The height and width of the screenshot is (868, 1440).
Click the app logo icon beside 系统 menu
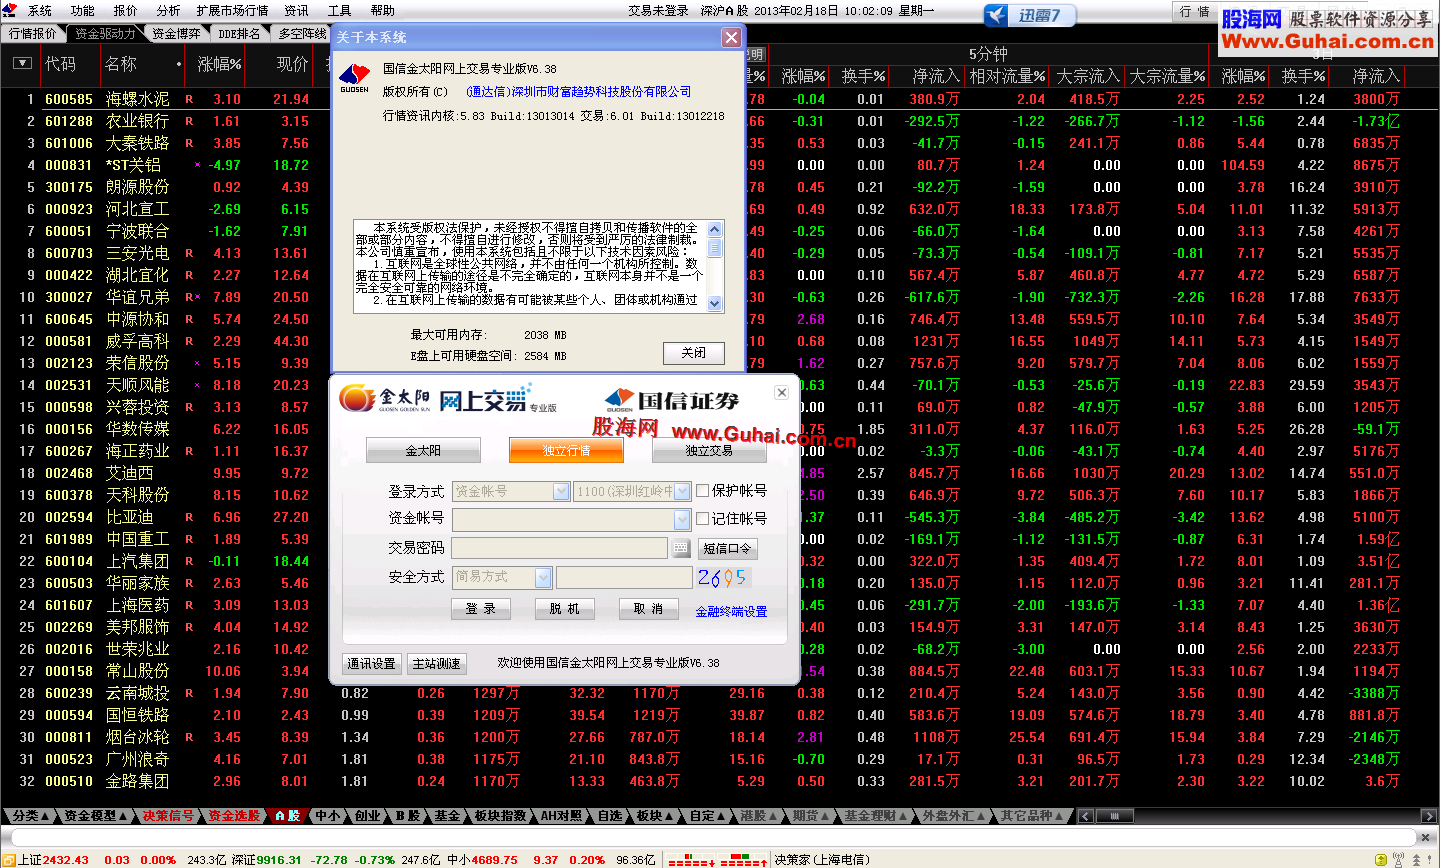click(x=10, y=10)
